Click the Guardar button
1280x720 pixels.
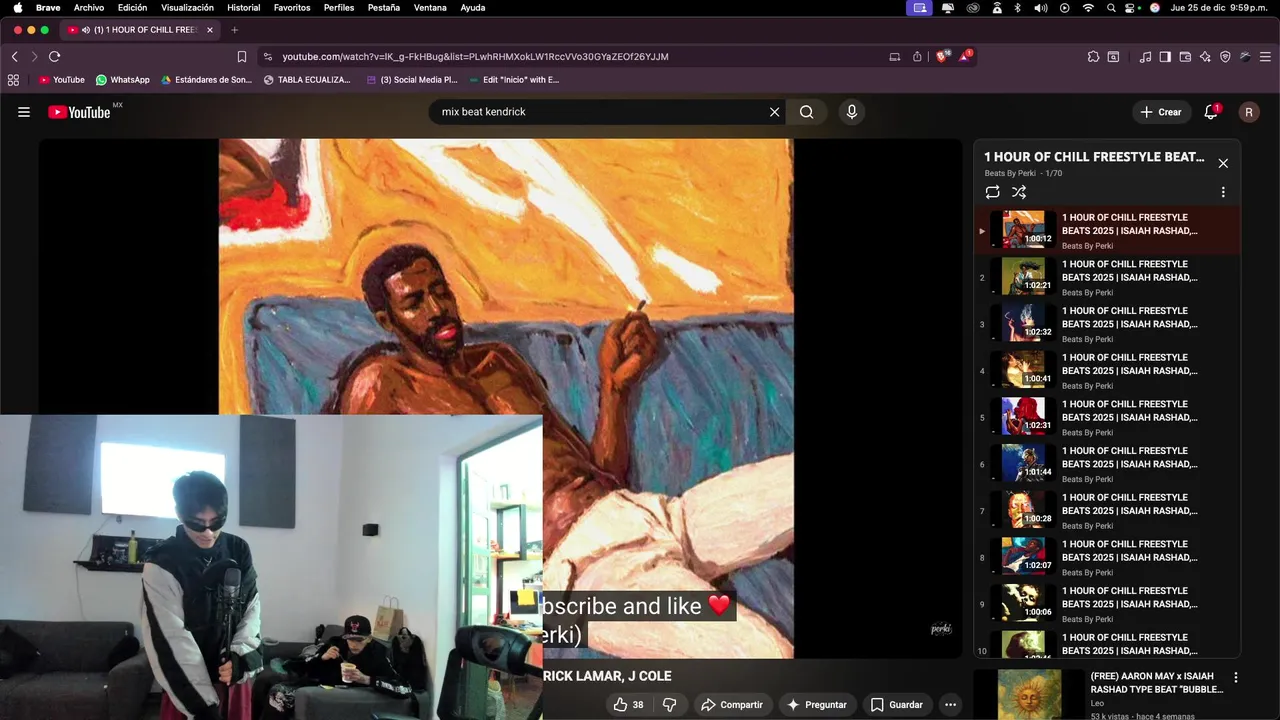[896, 705]
